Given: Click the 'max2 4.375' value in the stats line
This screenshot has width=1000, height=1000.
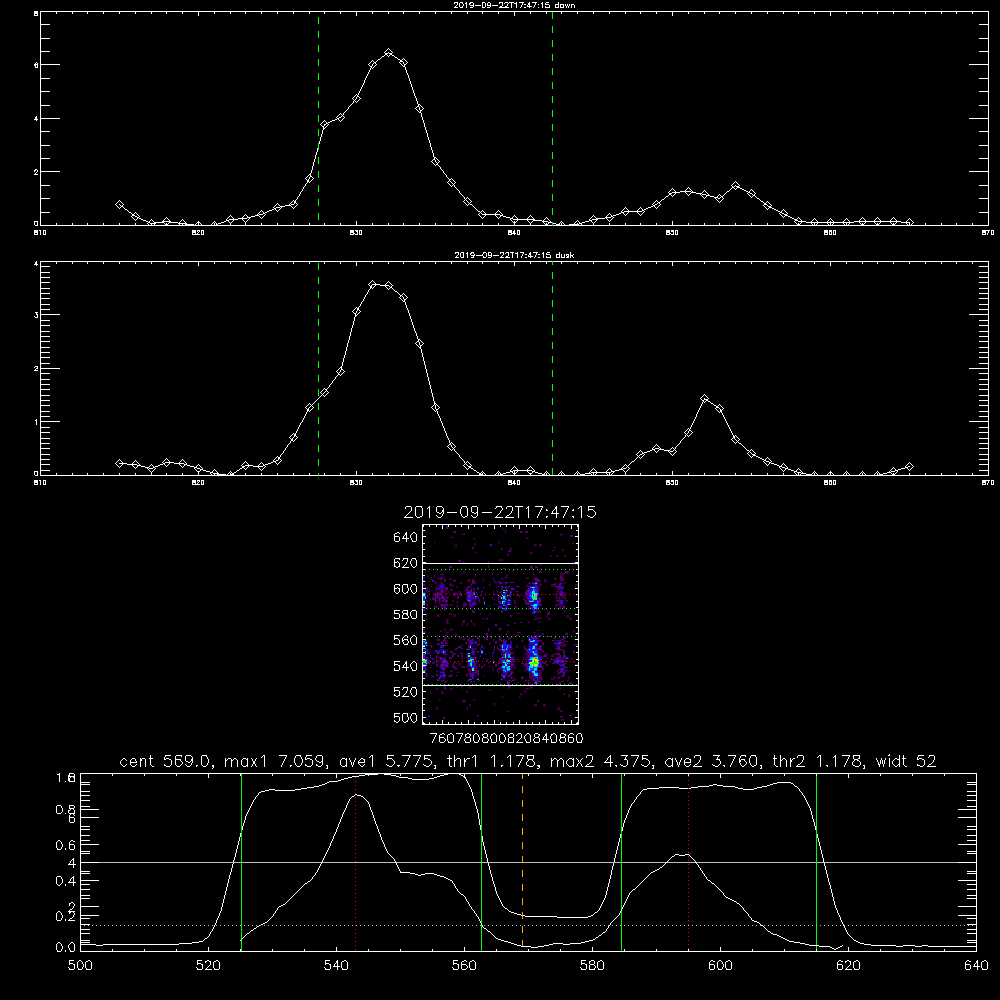Looking at the screenshot, I should (x=603, y=761).
